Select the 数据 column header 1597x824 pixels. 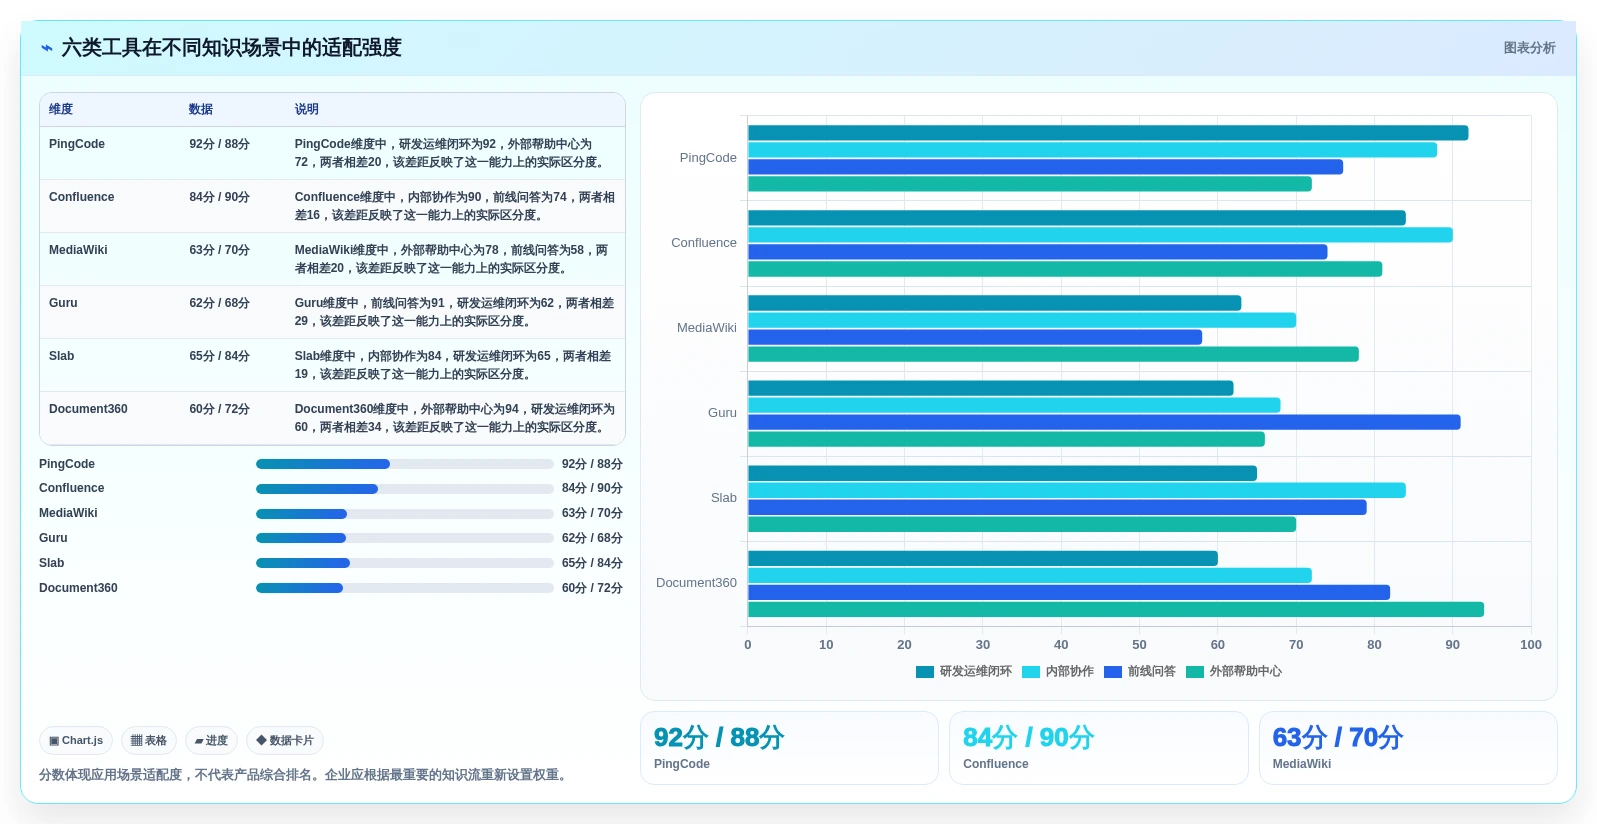pyautogui.click(x=201, y=109)
